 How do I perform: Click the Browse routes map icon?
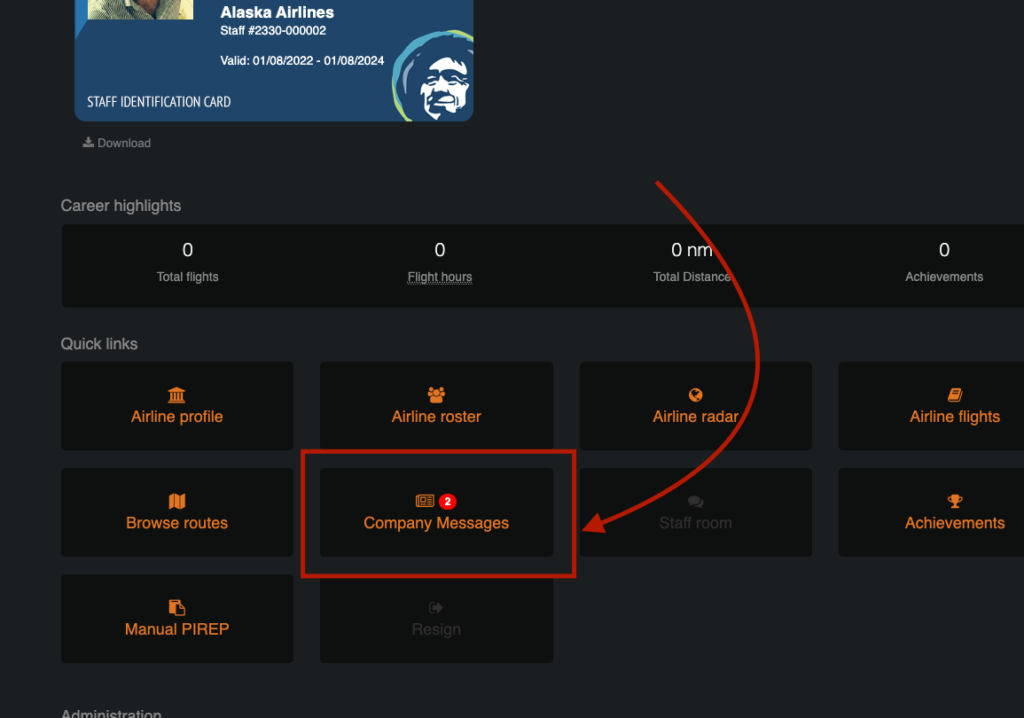pyautogui.click(x=177, y=501)
